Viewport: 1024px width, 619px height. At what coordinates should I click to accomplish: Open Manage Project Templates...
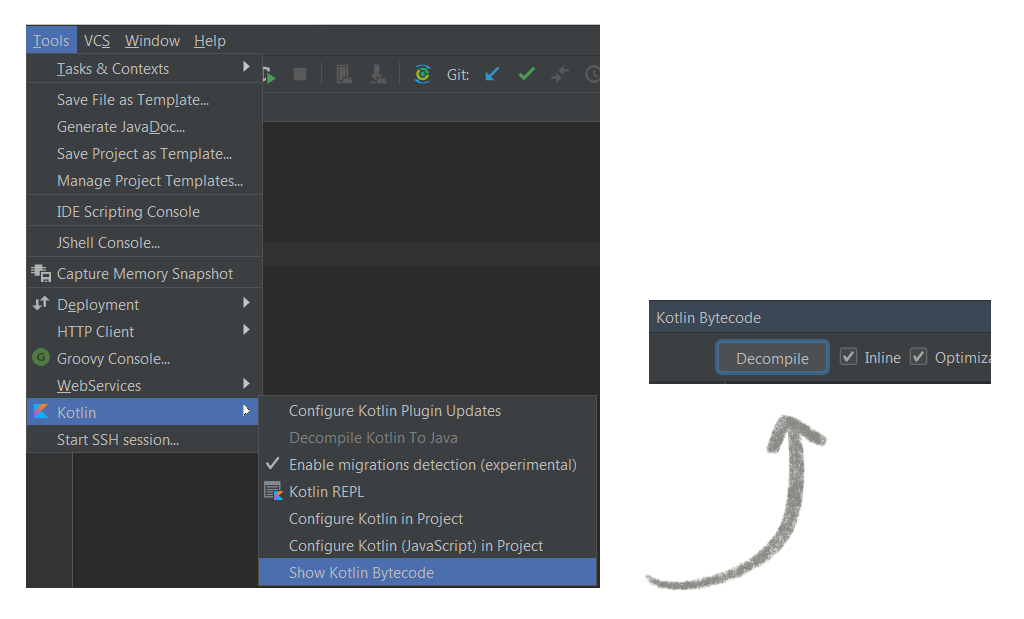[x=144, y=180]
